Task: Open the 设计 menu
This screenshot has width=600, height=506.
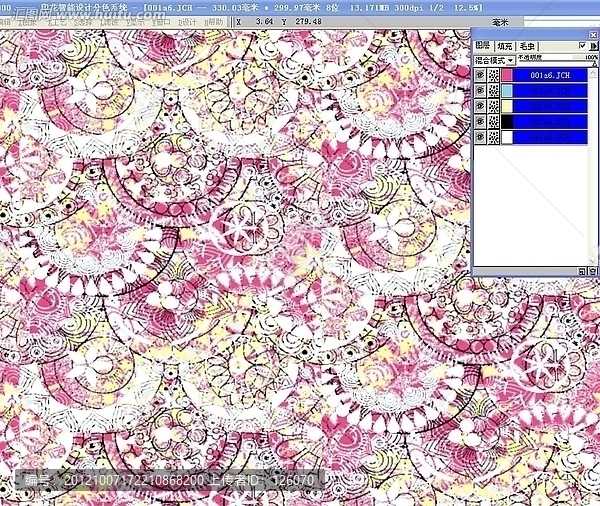Action: pyautogui.click(x=187, y=22)
